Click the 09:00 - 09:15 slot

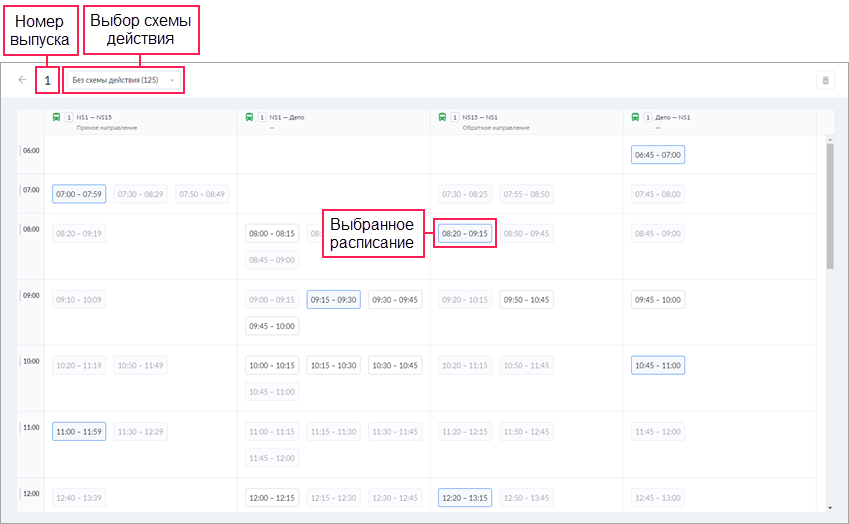point(272,299)
